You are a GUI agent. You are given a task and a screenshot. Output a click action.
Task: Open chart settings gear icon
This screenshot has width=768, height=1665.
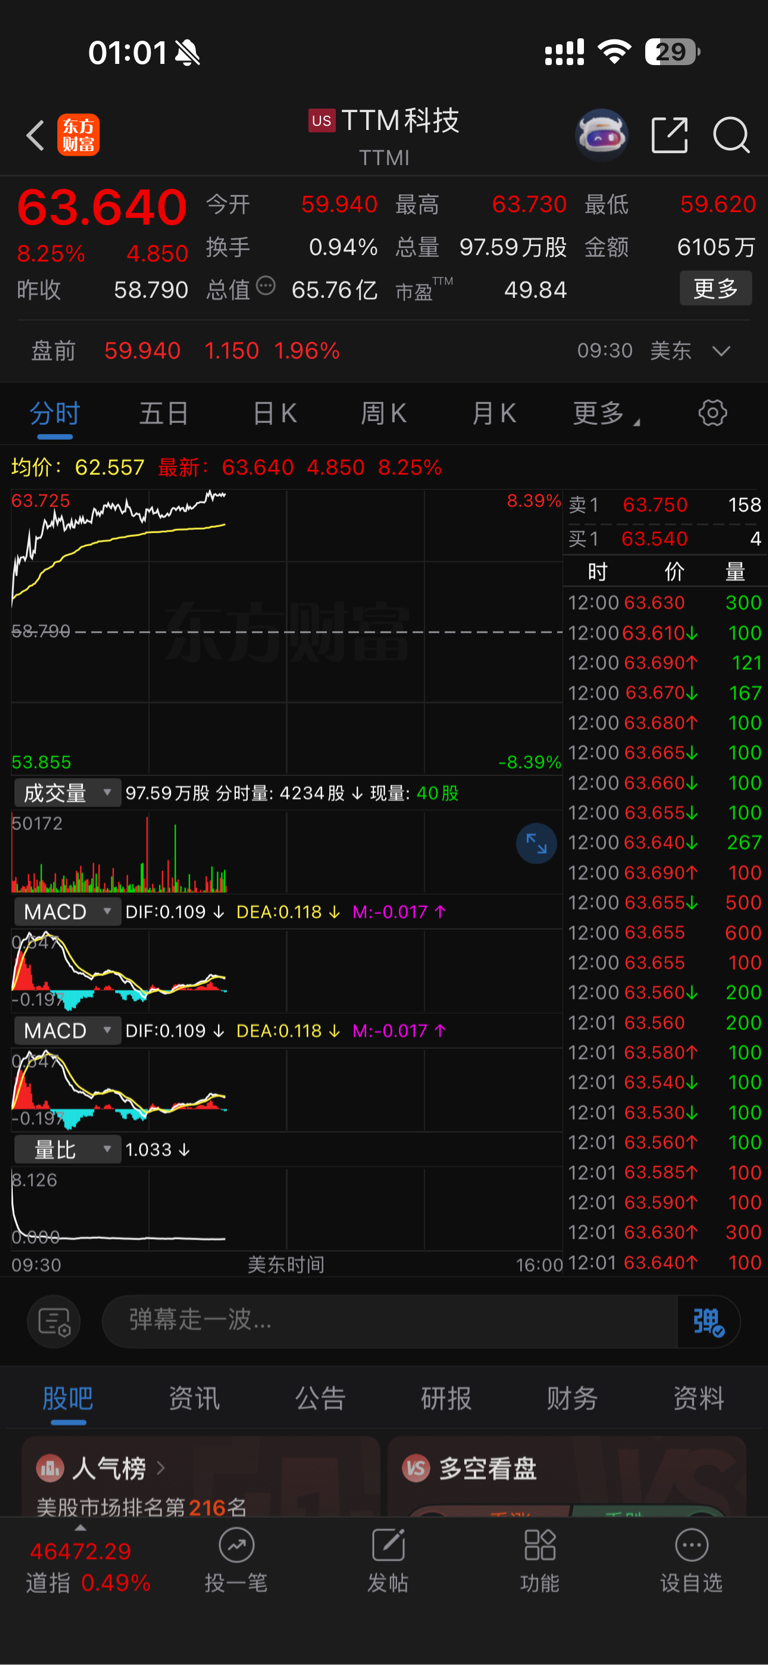pos(712,413)
